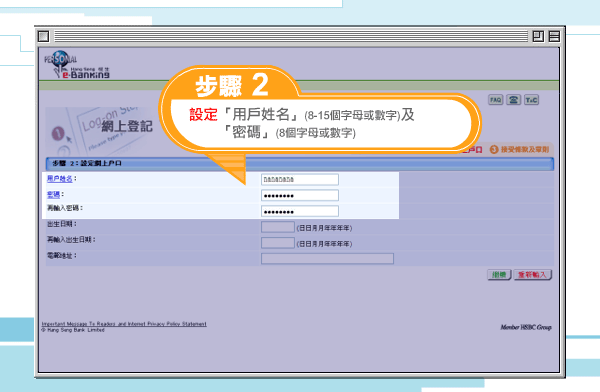This screenshot has width=600, height=392.
Task: Click the window collapse box icon
Action: click(554, 36)
